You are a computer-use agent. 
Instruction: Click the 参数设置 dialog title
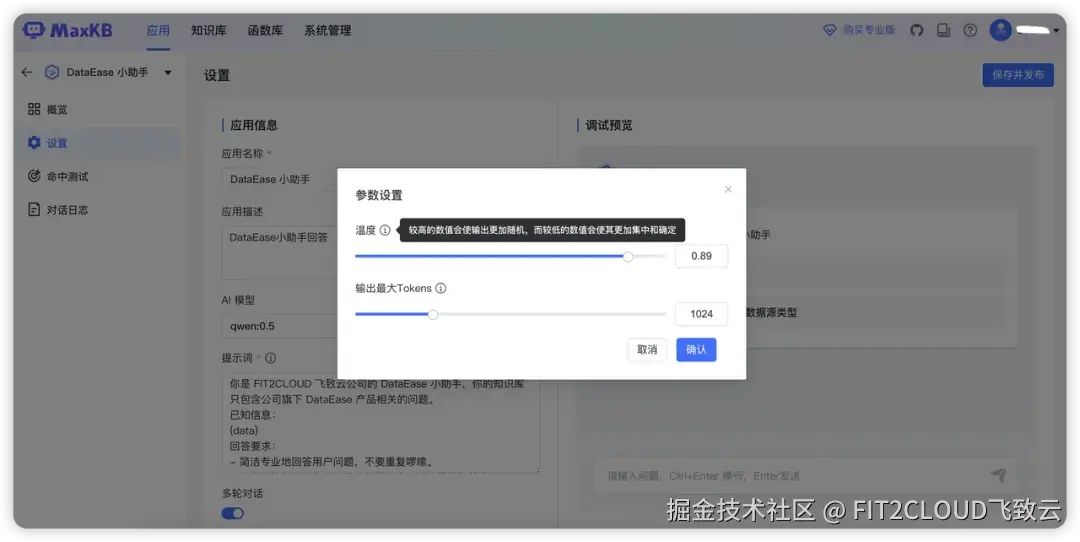379,195
